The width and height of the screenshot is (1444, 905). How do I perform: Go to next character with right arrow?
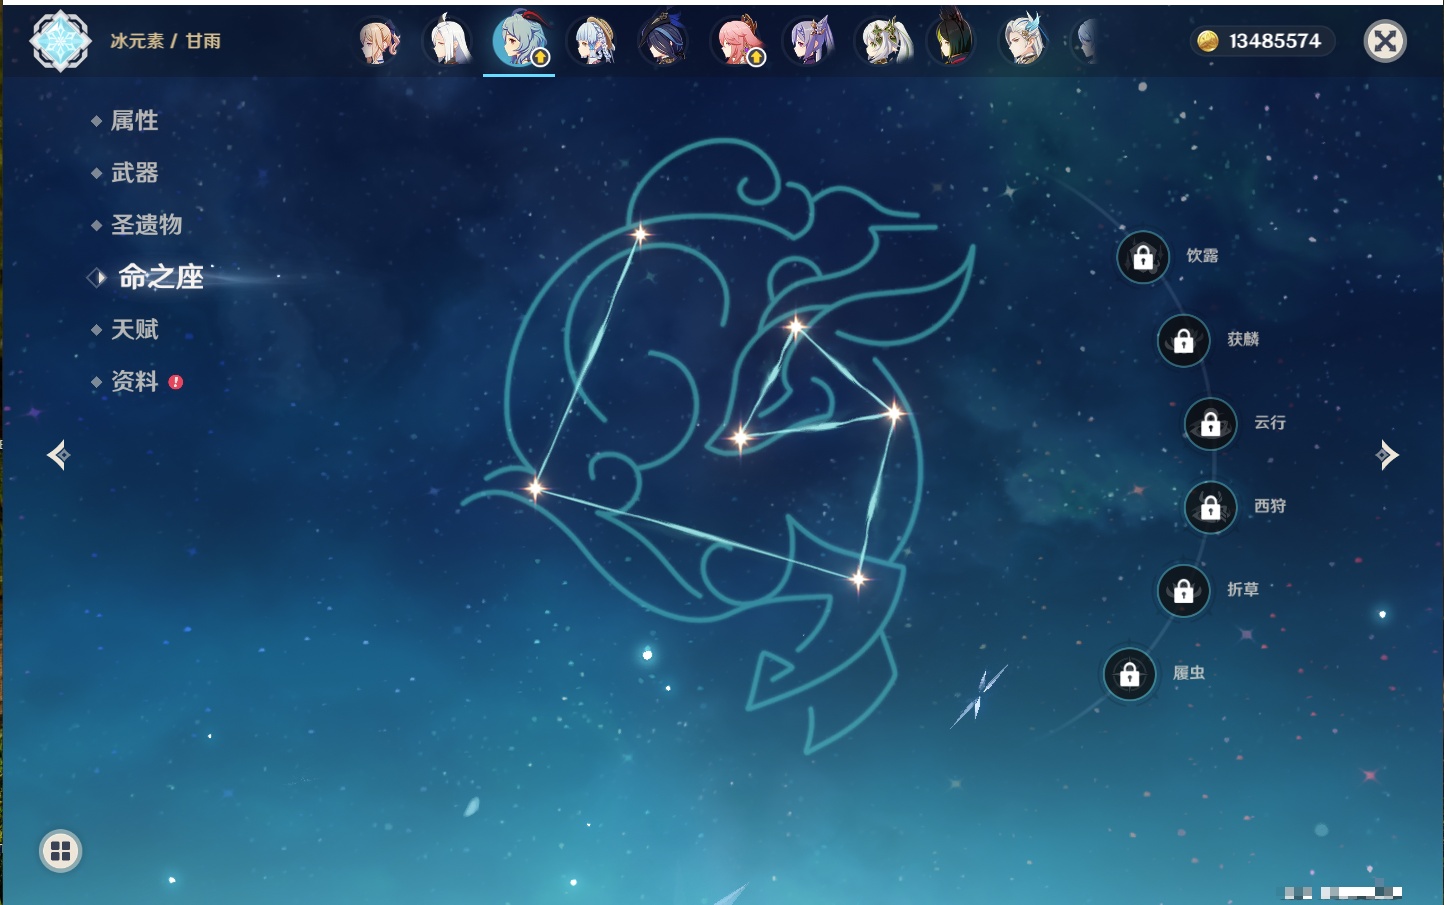pos(1387,455)
